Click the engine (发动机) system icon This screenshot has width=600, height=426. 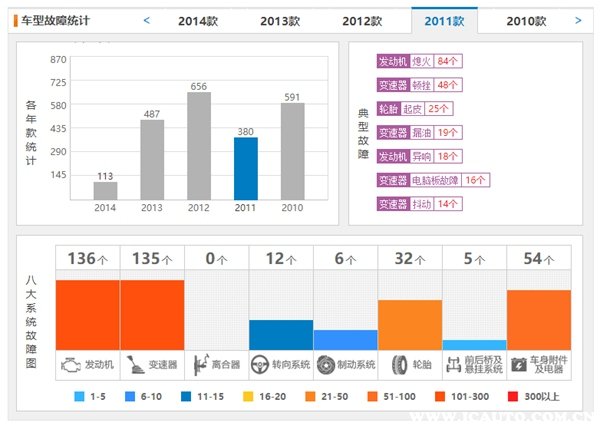(71, 365)
